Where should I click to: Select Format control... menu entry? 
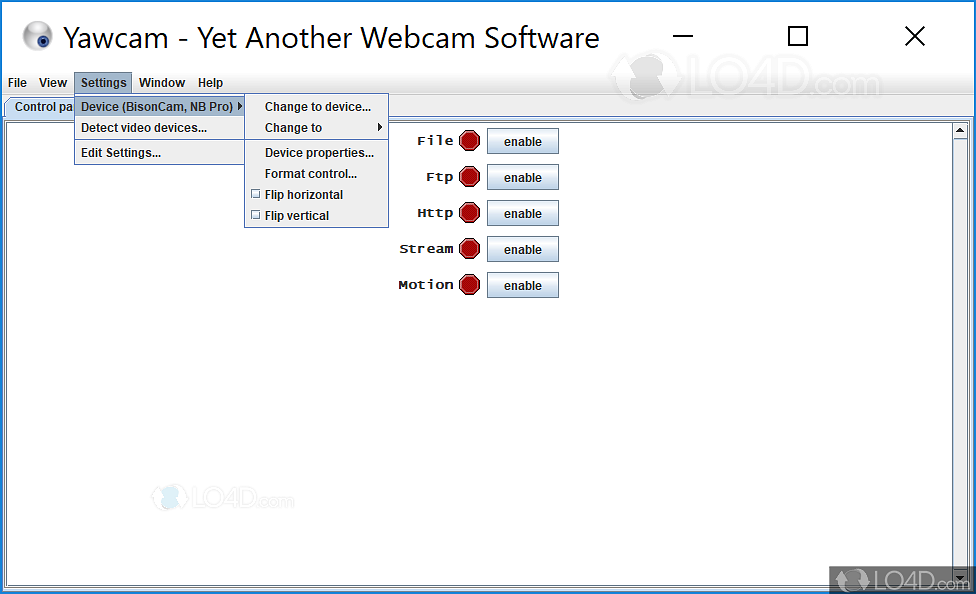click(x=316, y=174)
